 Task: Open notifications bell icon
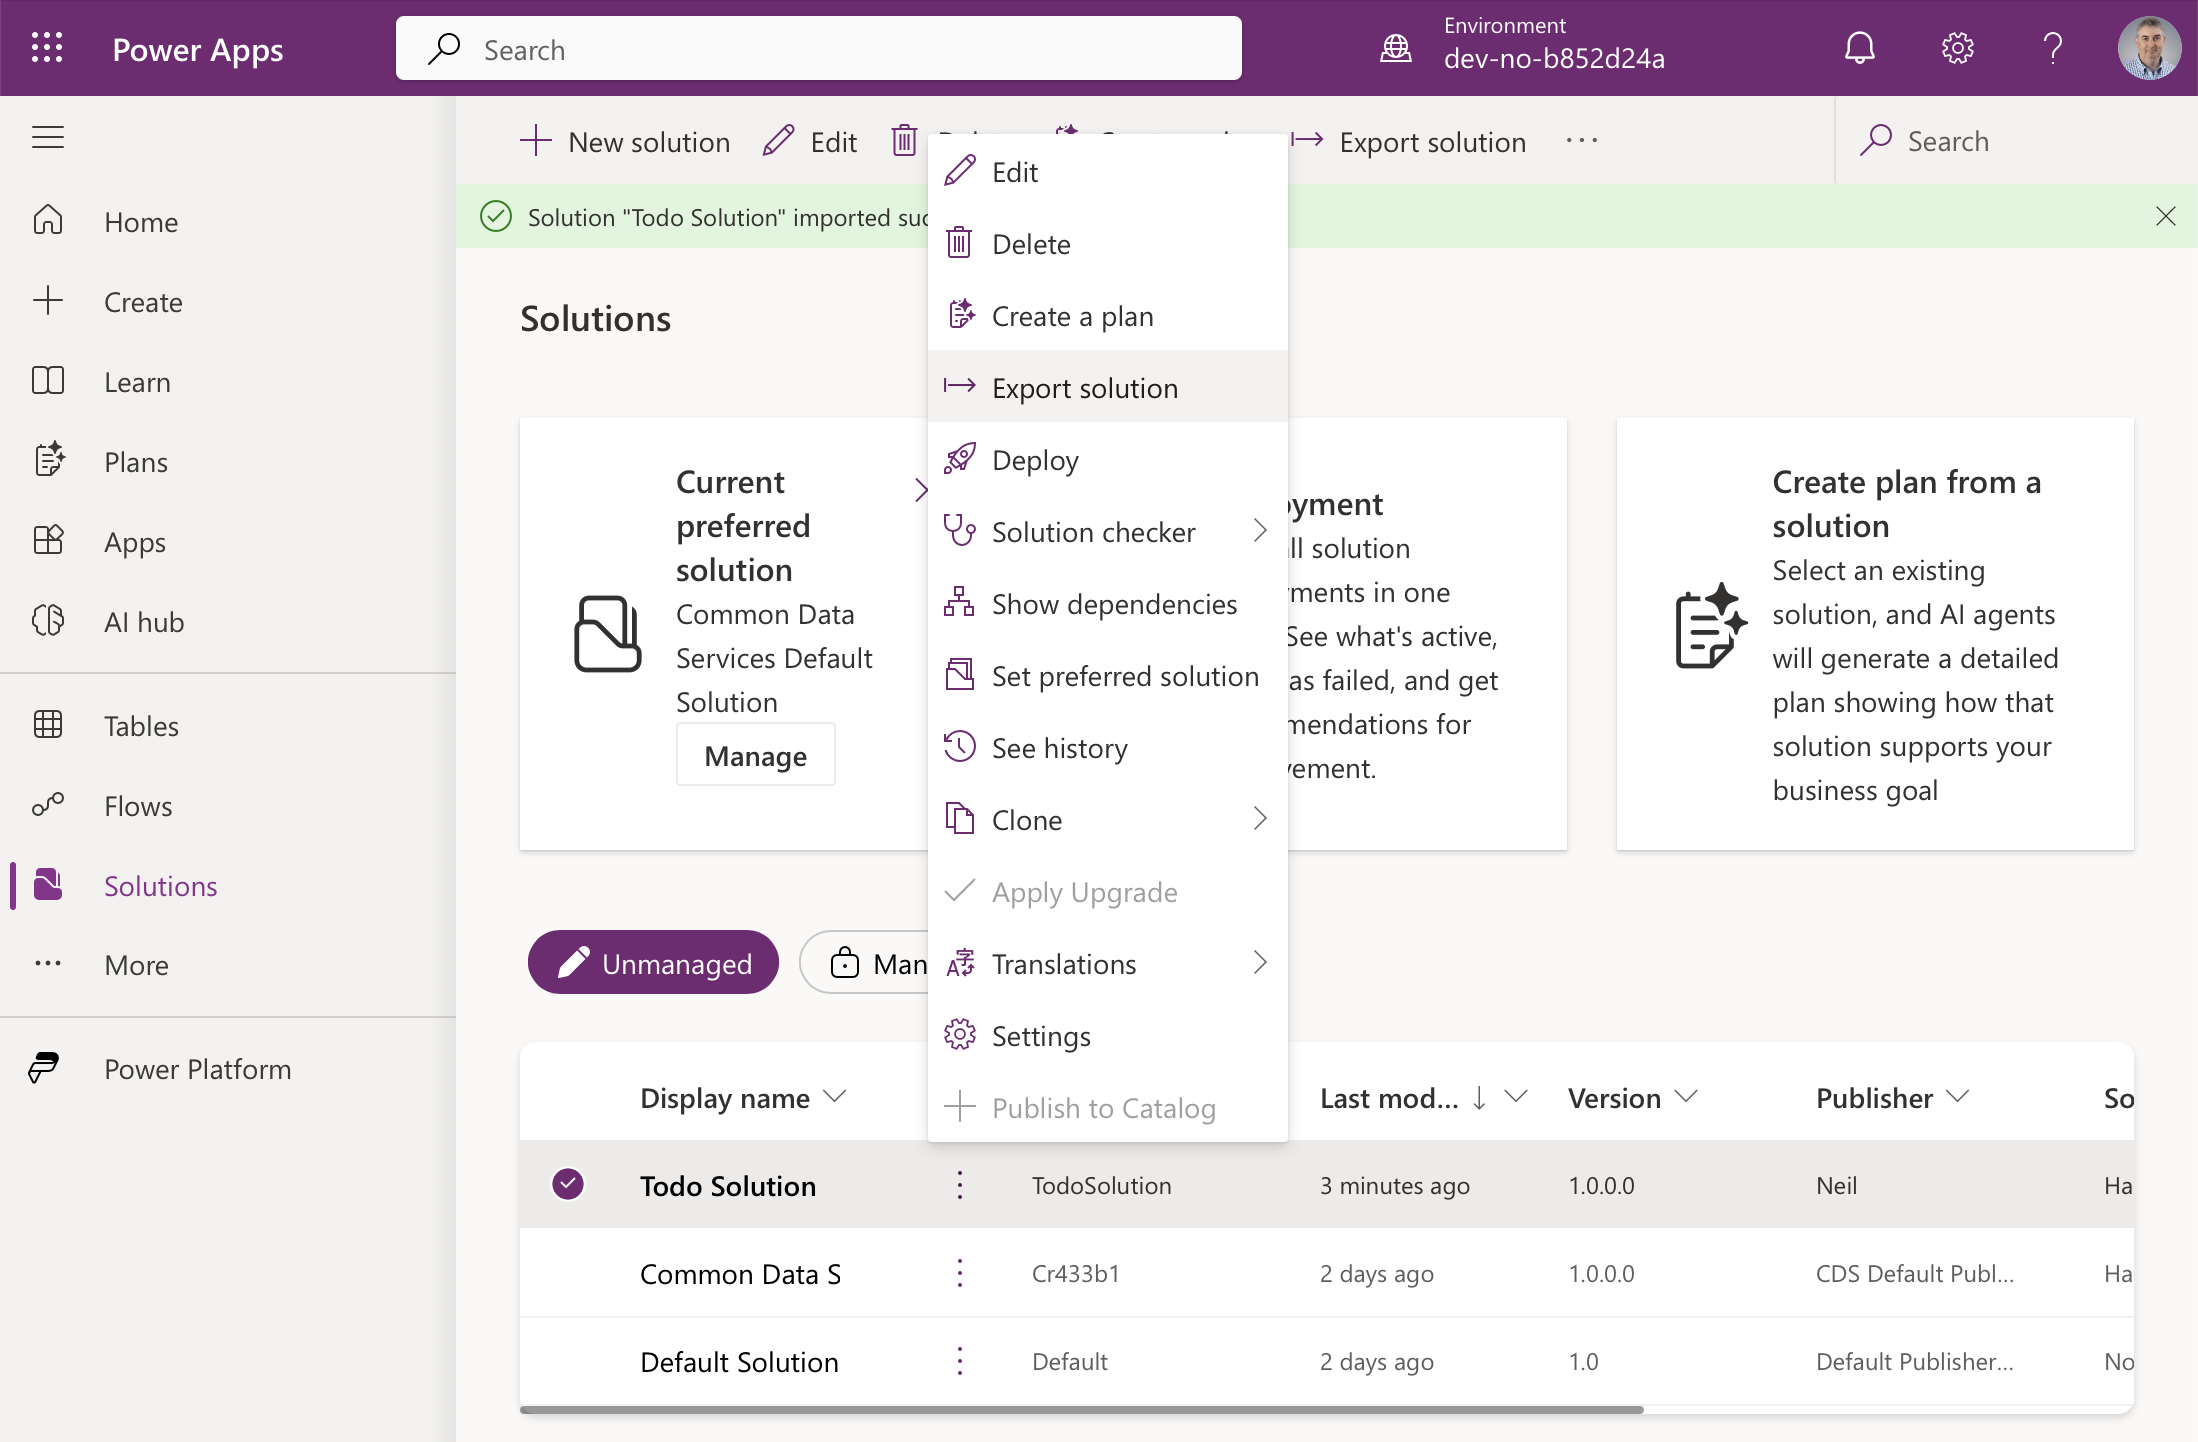pos(1859,48)
